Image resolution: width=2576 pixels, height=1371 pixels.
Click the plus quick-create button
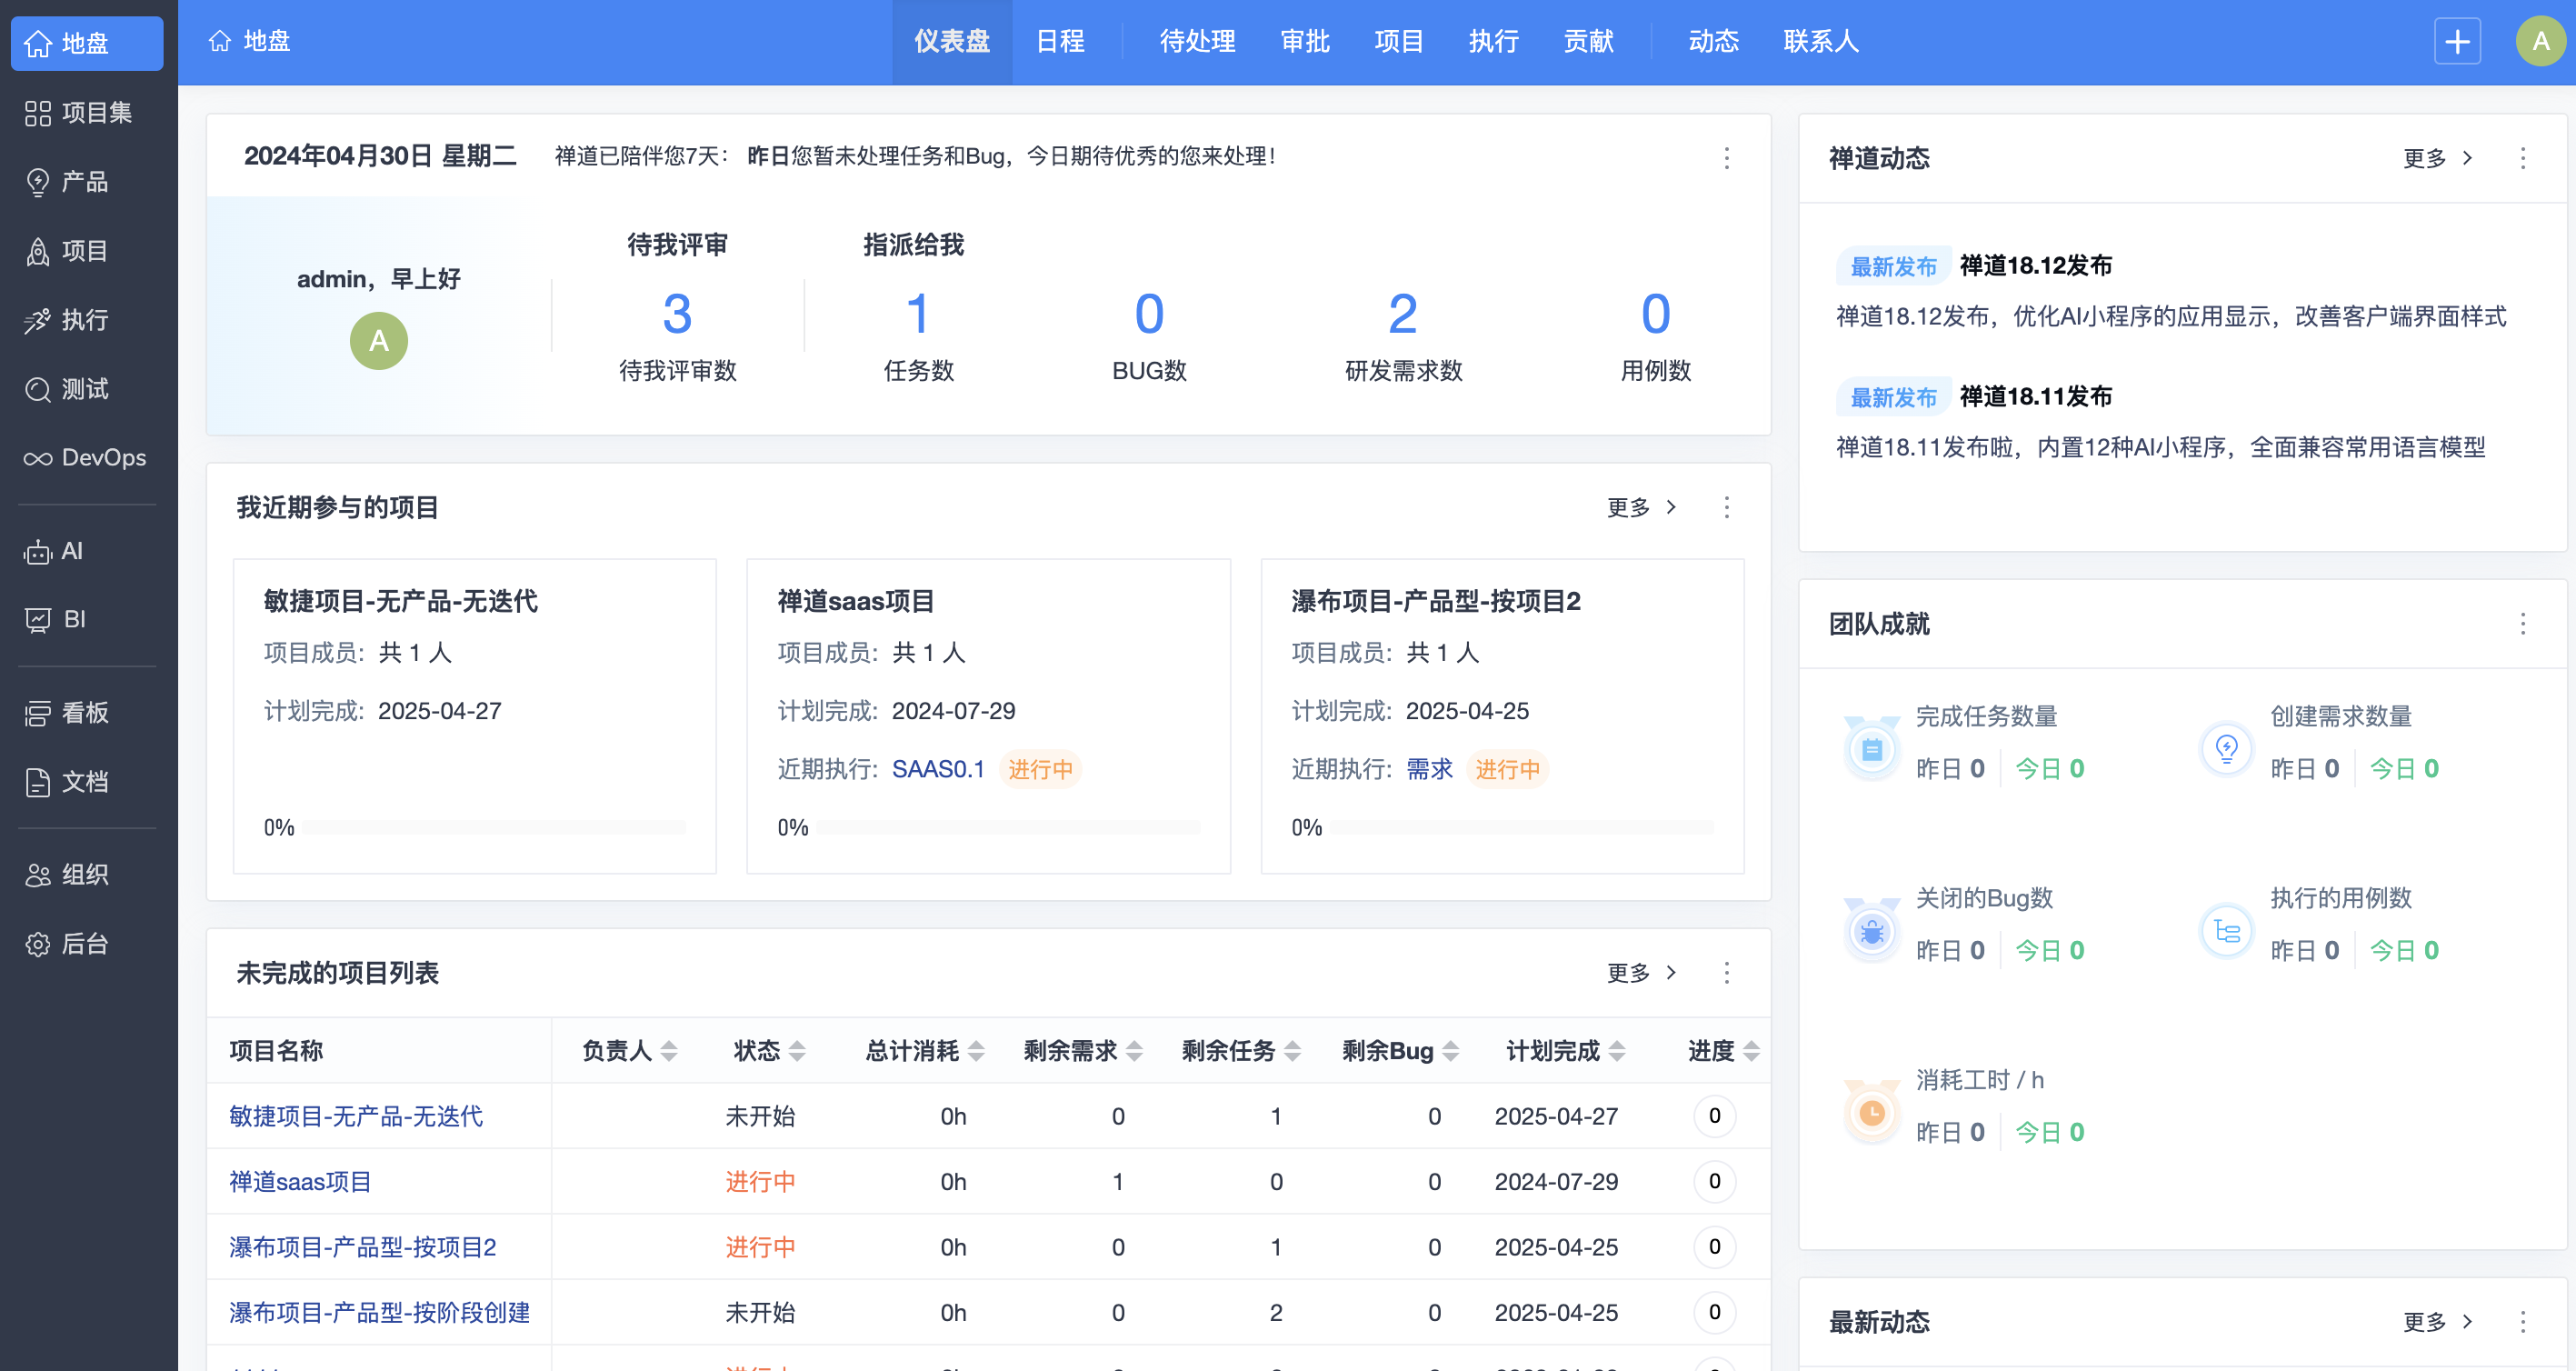point(2456,42)
